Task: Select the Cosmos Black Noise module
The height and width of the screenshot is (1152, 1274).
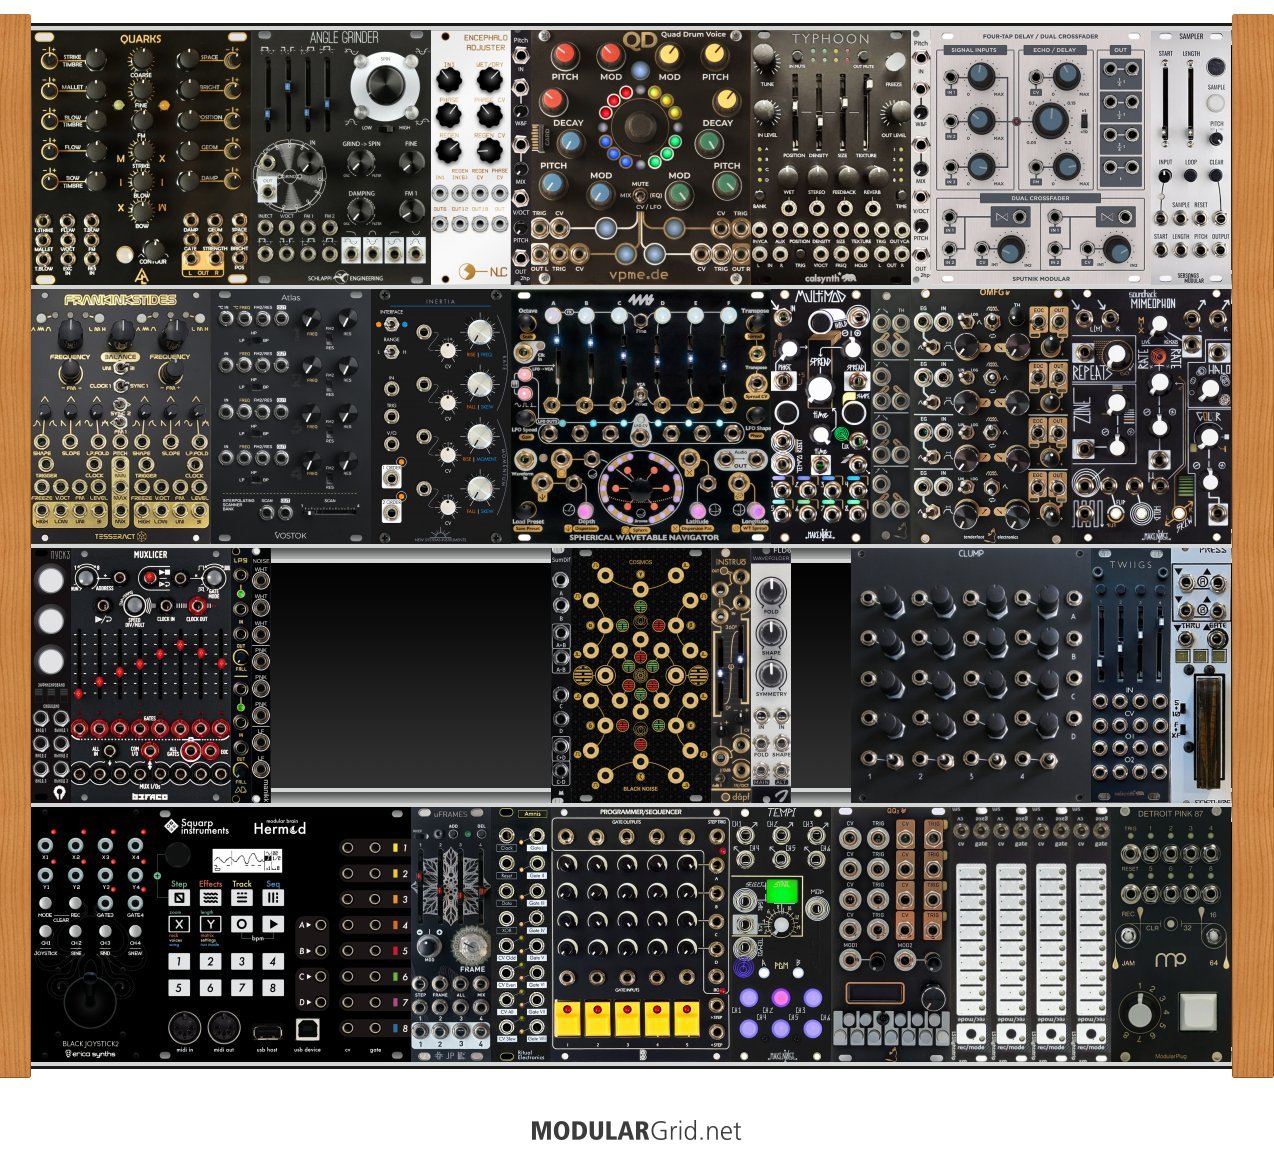Action: [x=640, y=675]
